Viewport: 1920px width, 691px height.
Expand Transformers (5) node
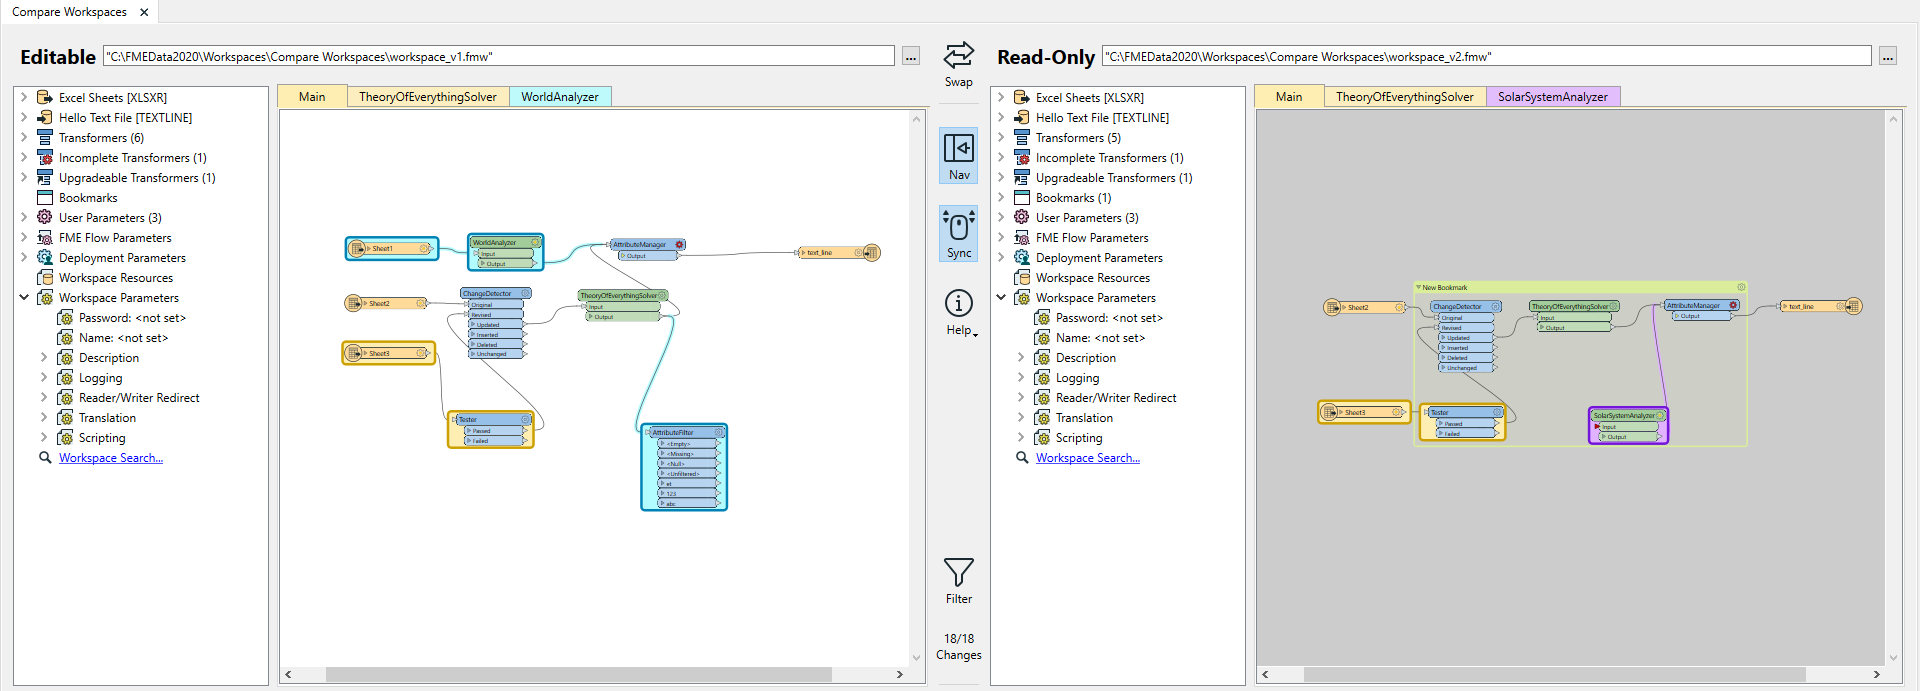[1001, 137]
